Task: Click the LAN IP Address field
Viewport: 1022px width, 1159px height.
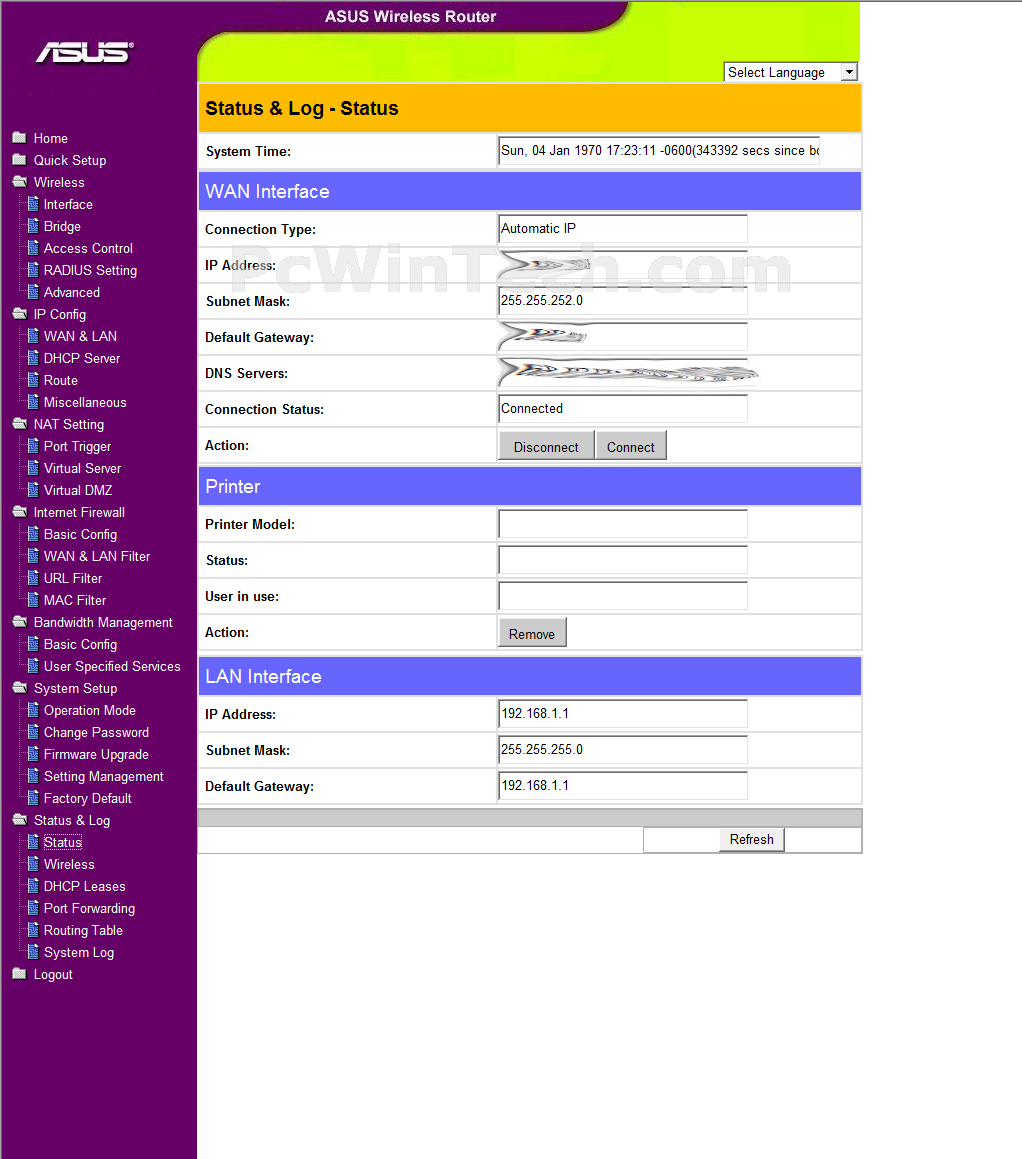Action: tap(623, 714)
